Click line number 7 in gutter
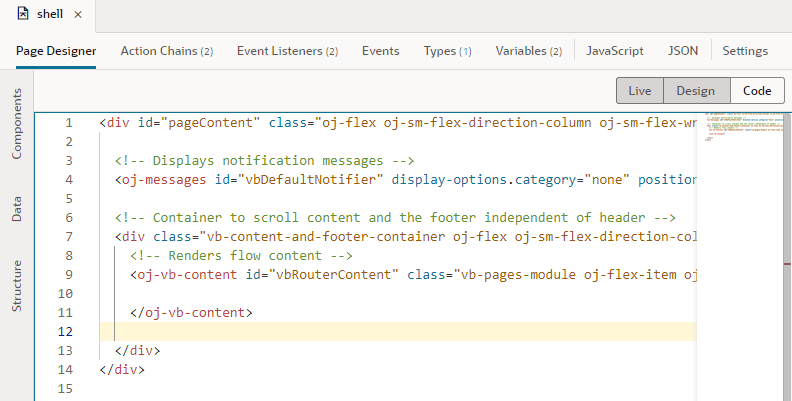Screen dimensions: 792x401 [x=67, y=237]
